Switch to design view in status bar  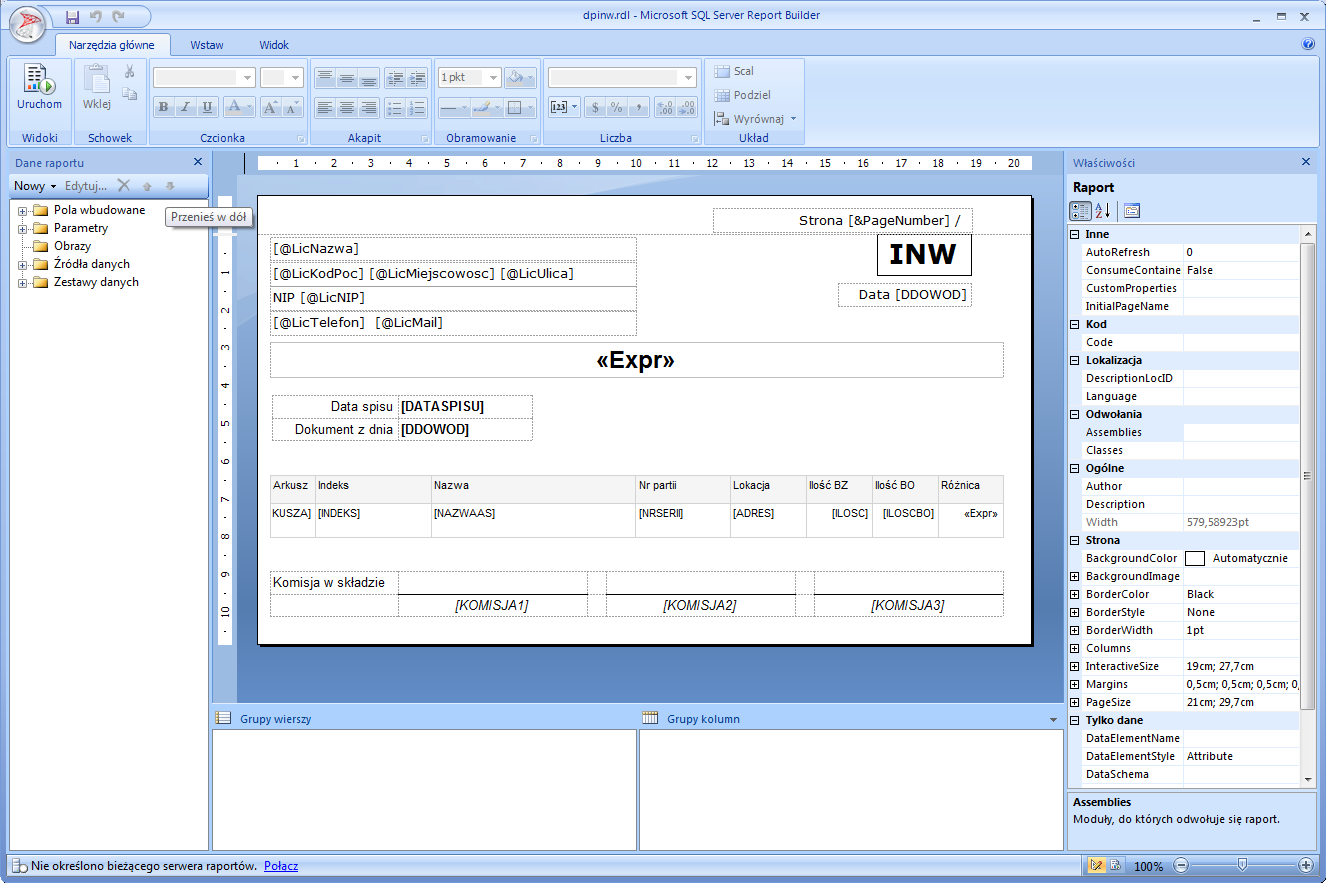[x=1096, y=865]
